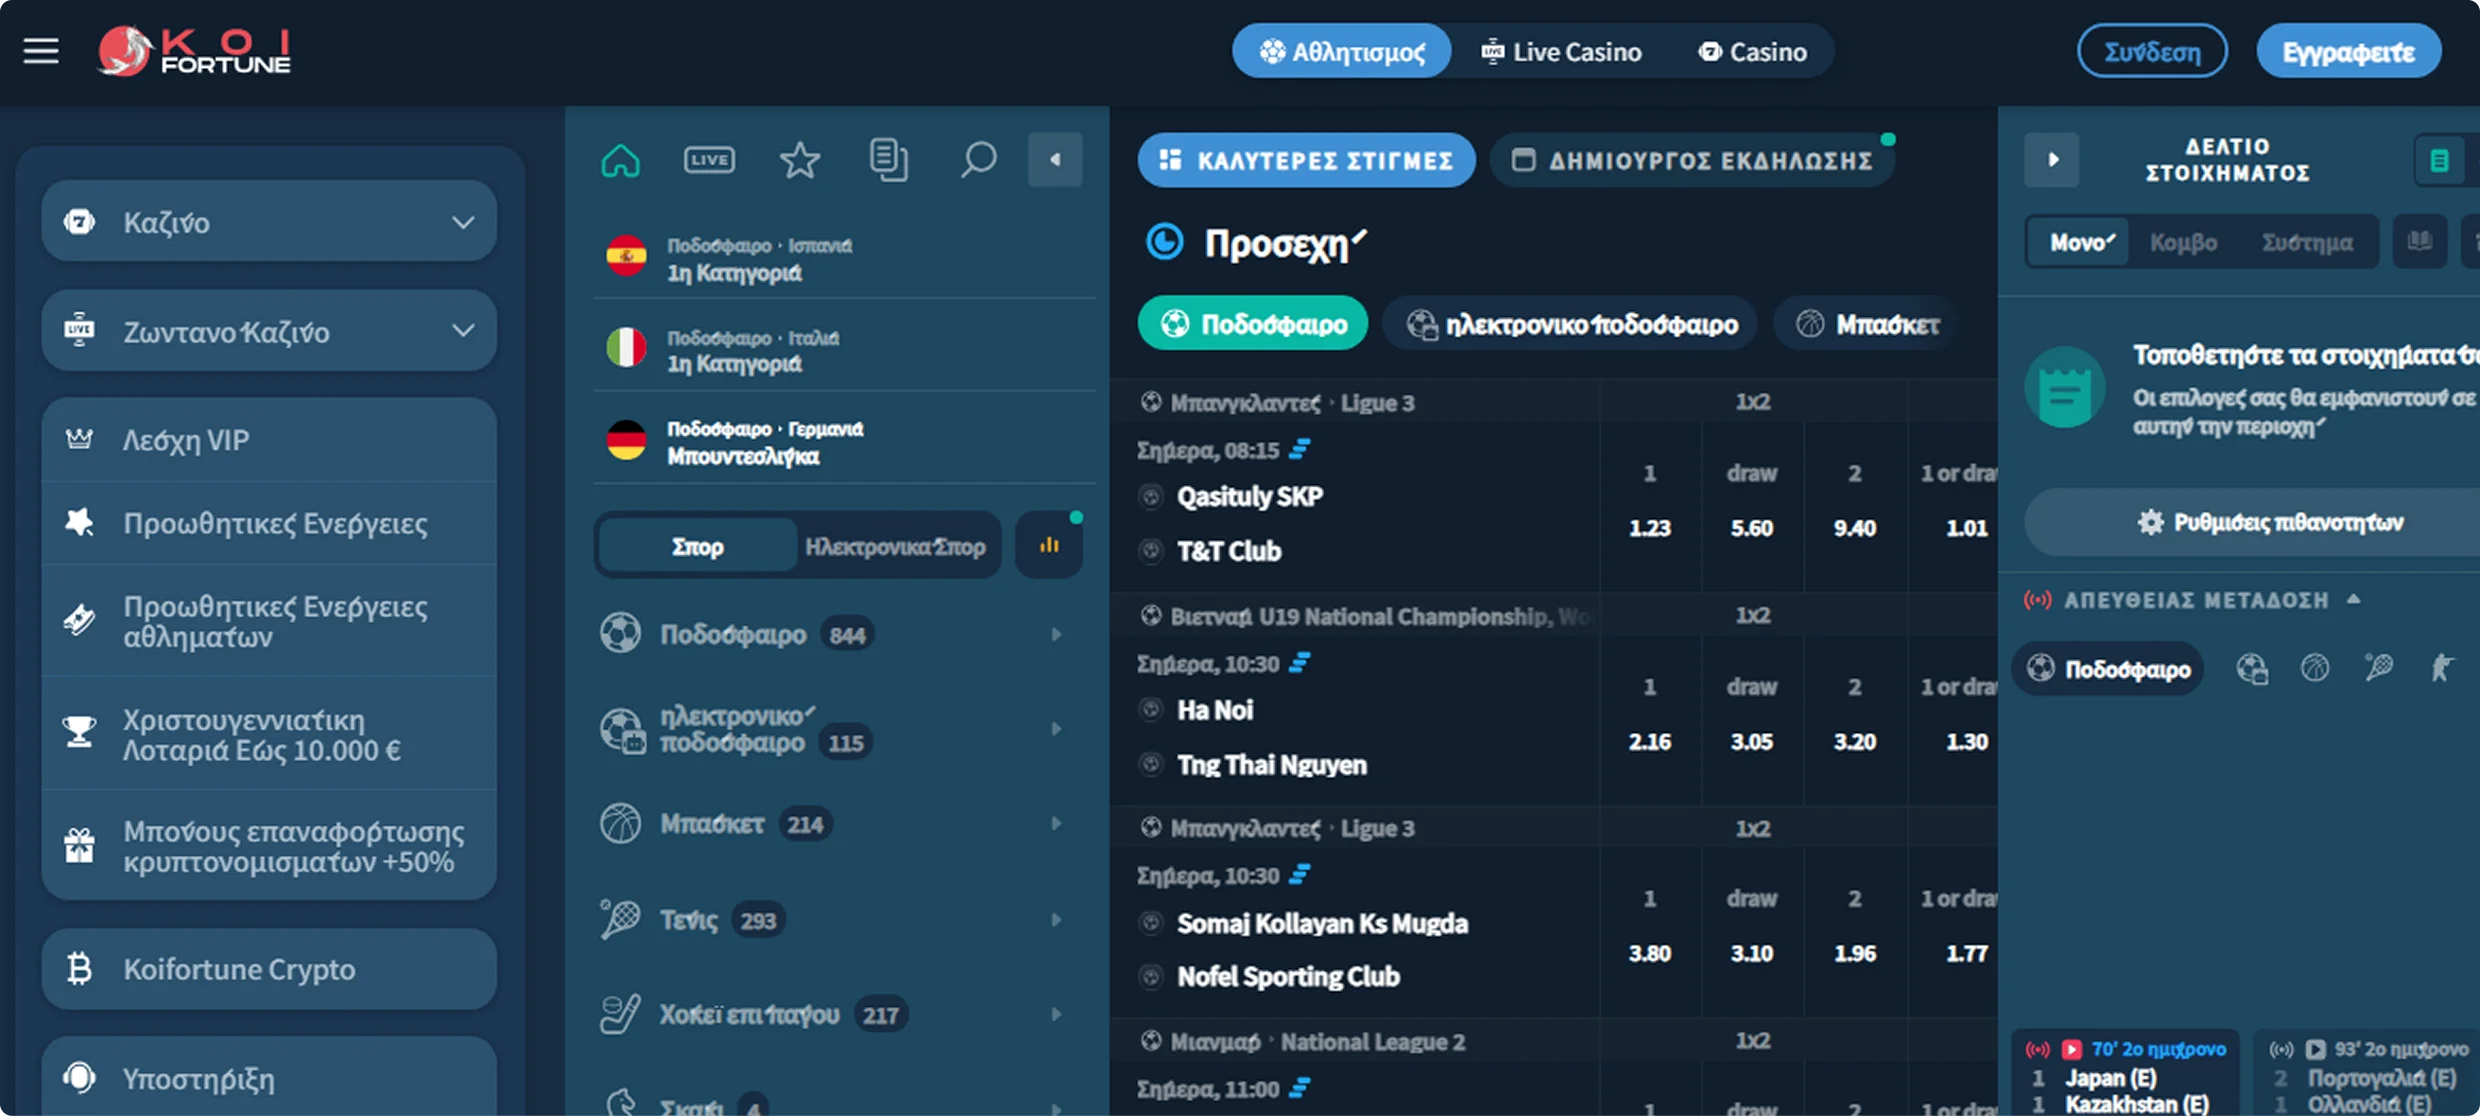
Task: Click the statistics bar chart icon
Action: [1049, 545]
